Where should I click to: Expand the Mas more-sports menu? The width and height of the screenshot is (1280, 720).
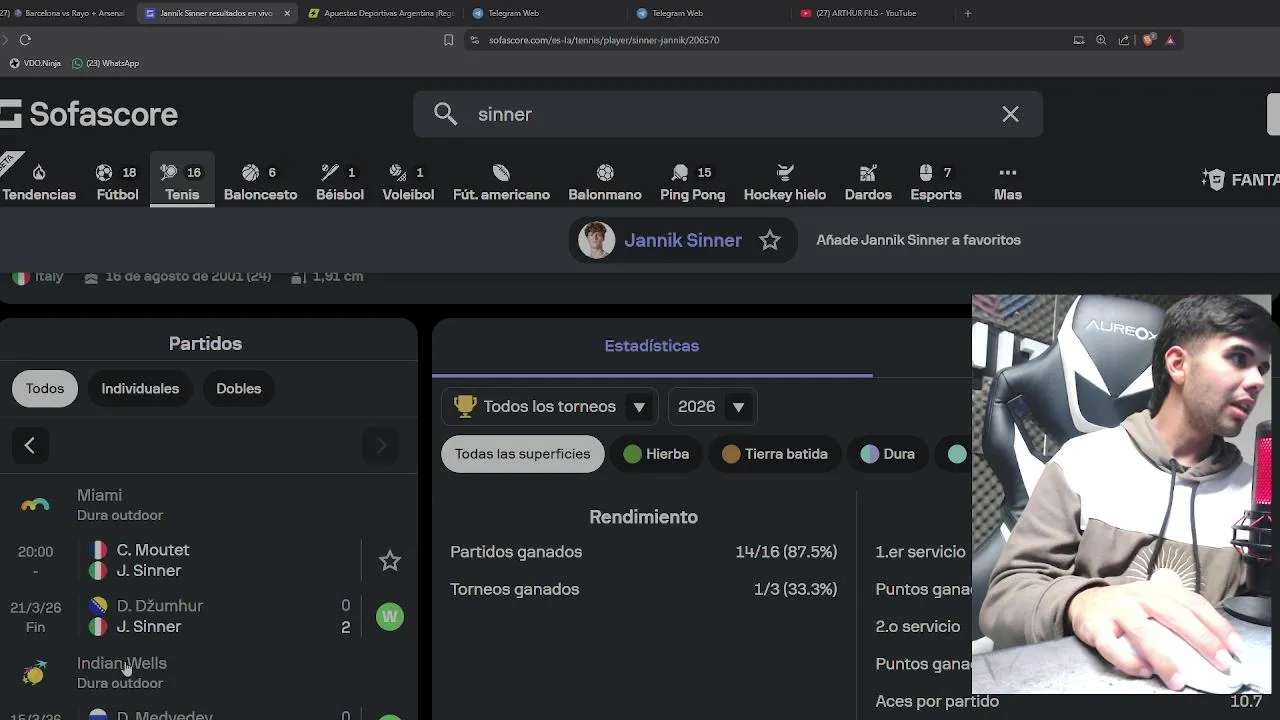pos(1008,182)
